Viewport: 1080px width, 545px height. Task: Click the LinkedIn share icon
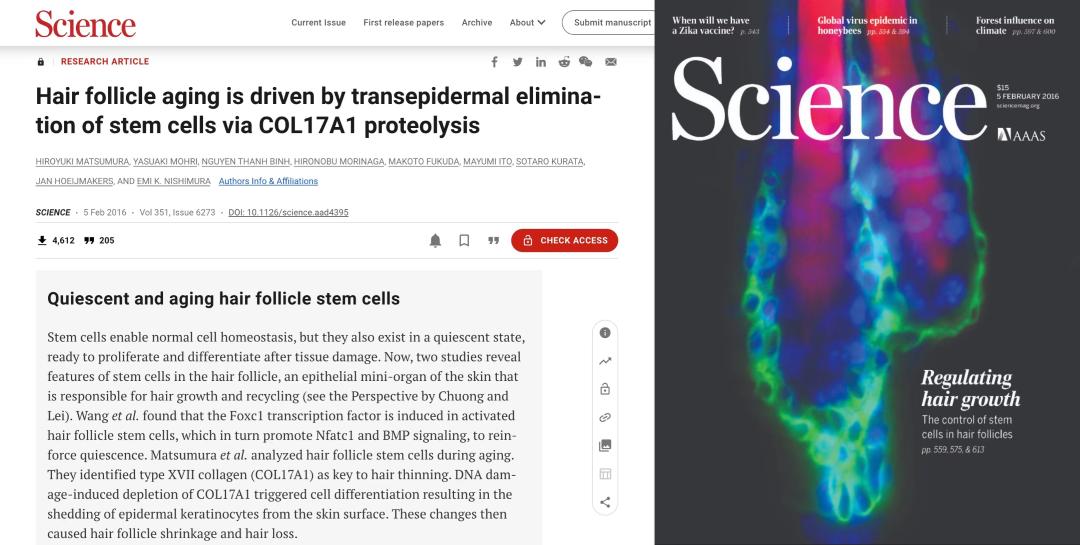click(x=541, y=62)
